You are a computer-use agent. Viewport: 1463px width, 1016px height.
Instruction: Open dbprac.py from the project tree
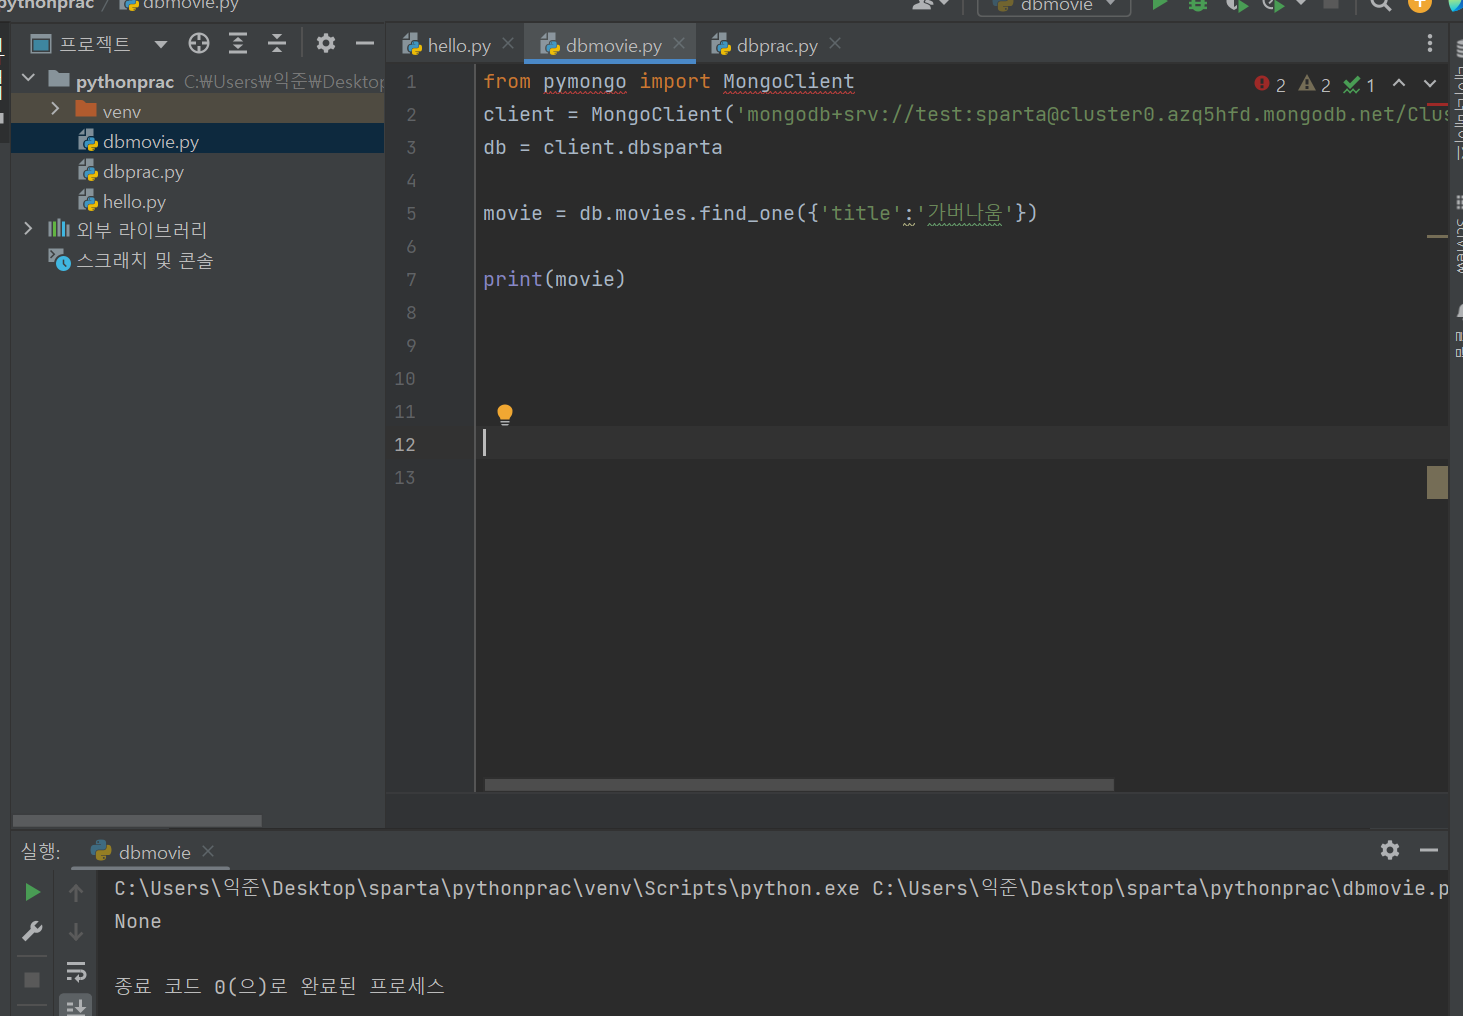tap(143, 171)
